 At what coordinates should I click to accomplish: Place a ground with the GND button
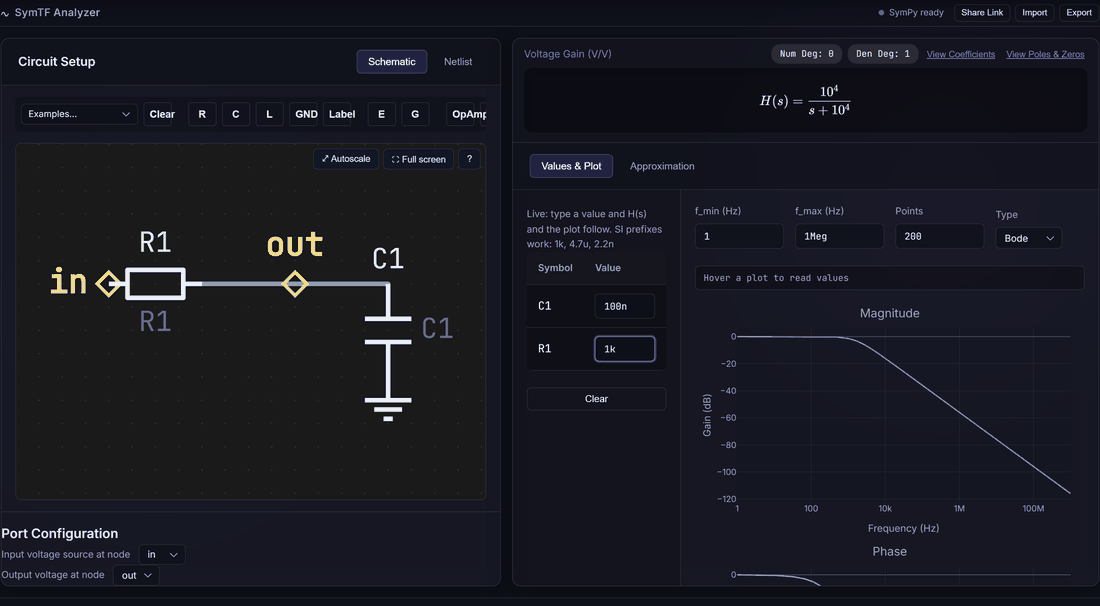[306, 114]
